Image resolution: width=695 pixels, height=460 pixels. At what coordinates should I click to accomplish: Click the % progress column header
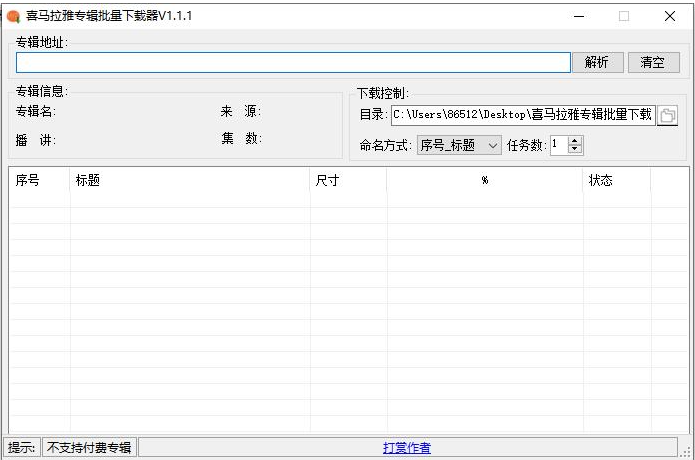pos(485,180)
